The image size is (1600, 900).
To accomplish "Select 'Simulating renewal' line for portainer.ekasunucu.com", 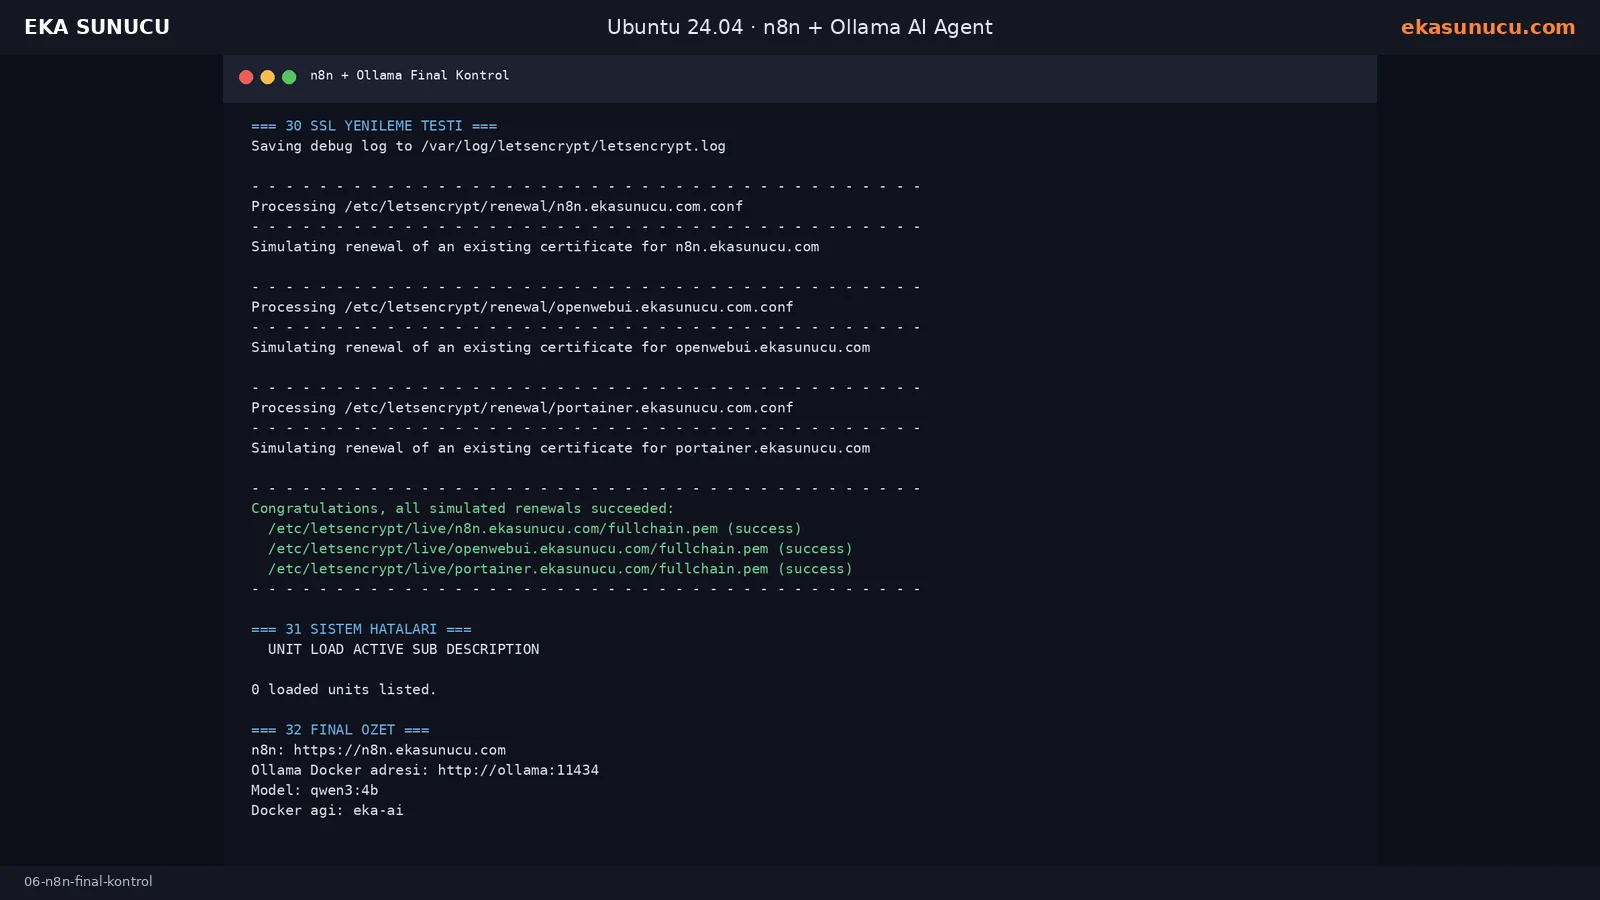I will (560, 448).
